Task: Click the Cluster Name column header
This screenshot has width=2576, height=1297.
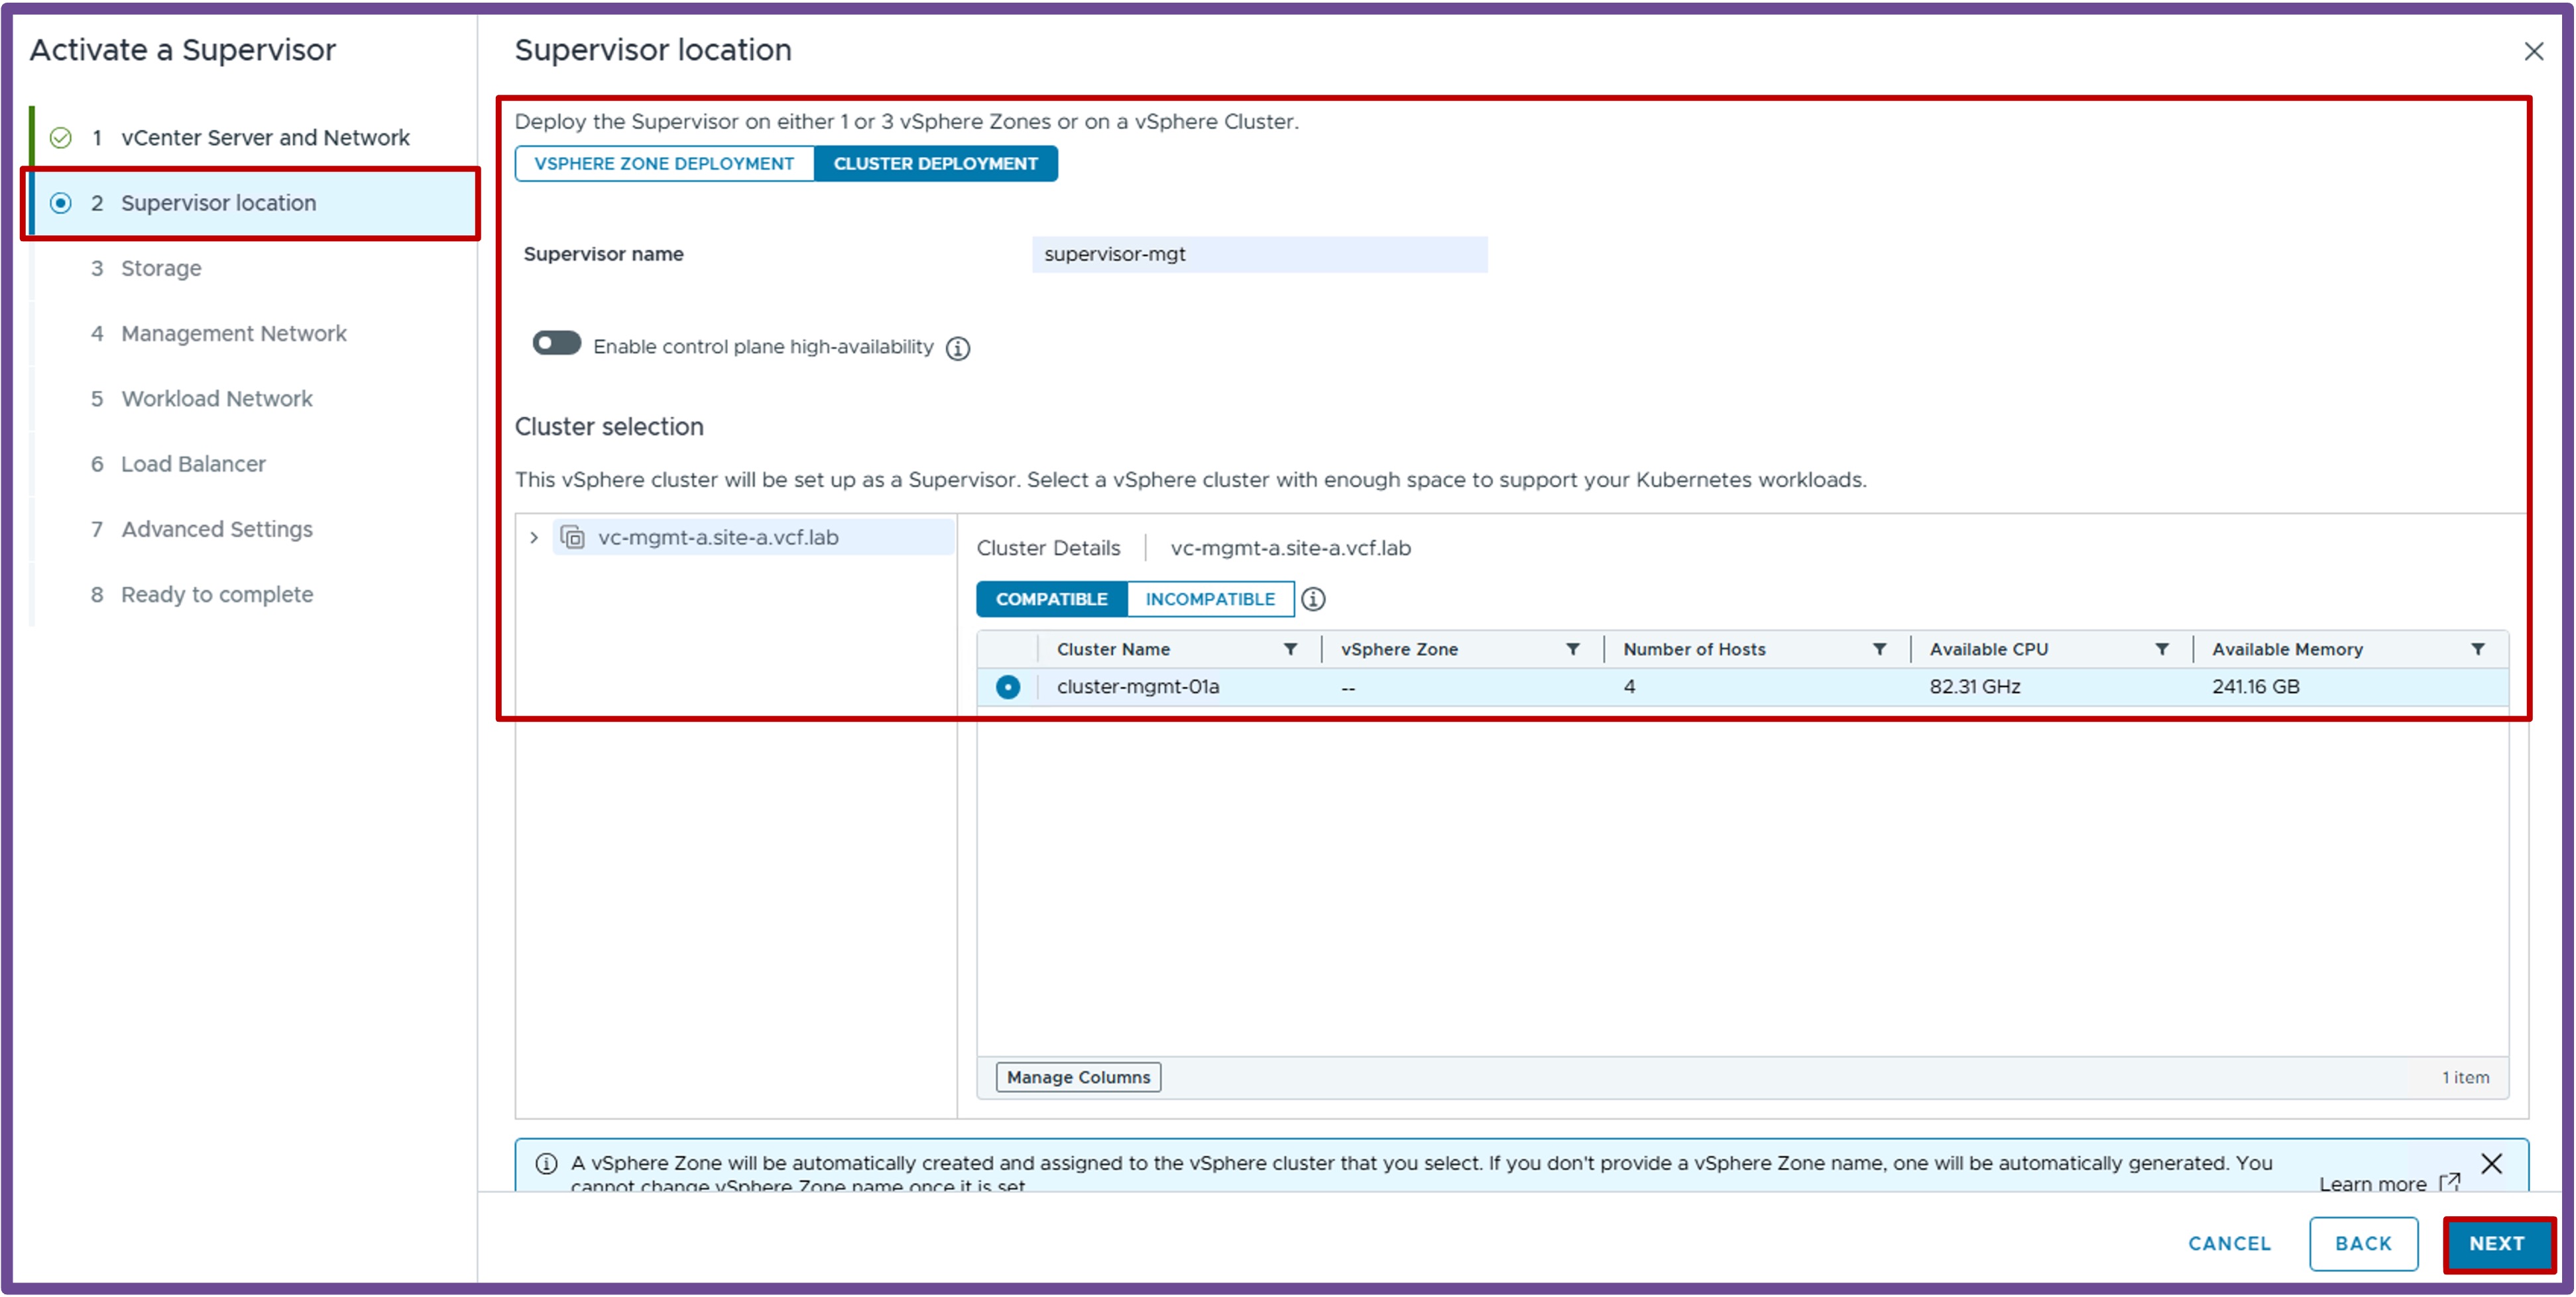Action: click(x=1113, y=649)
